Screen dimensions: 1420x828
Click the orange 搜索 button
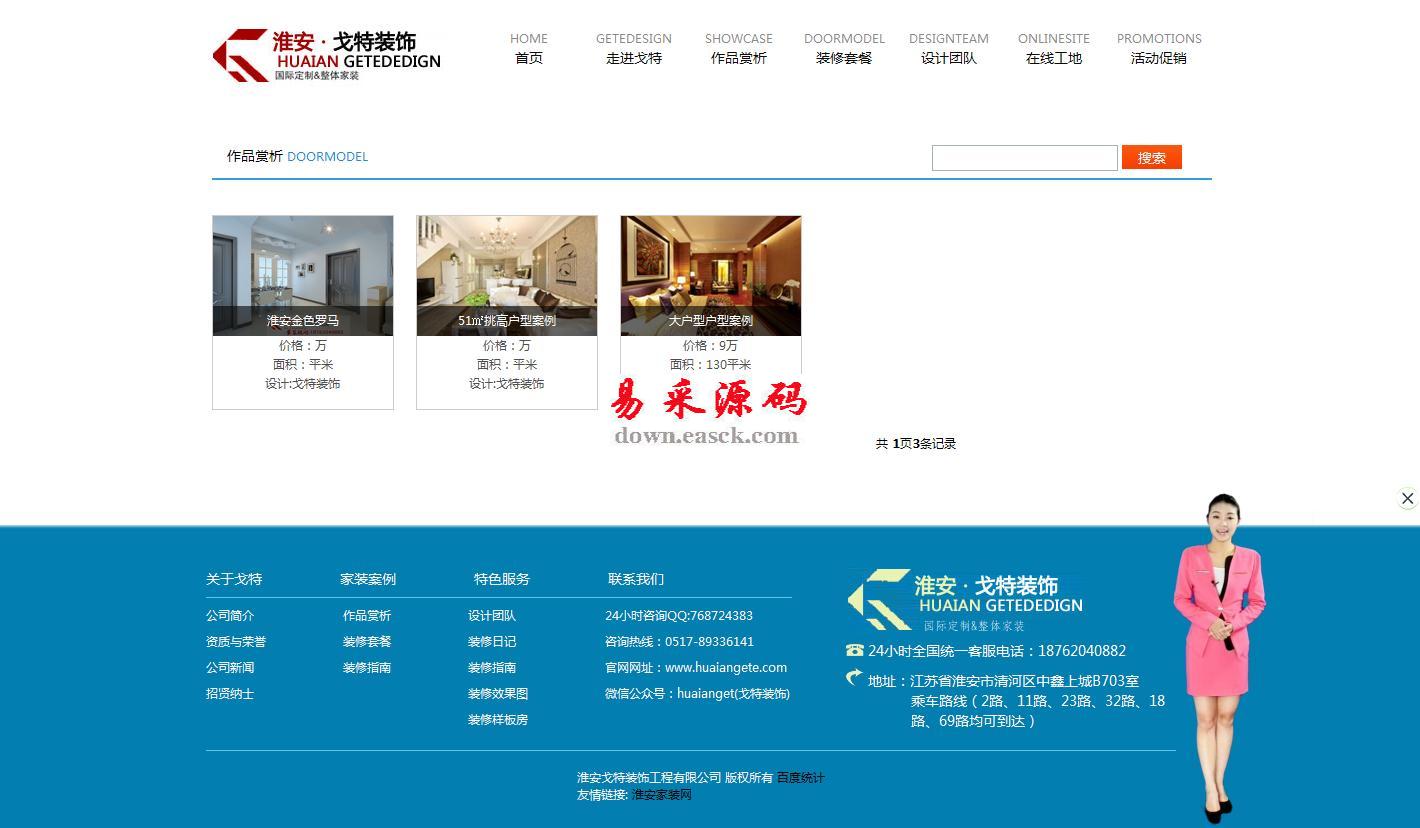(x=1152, y=157)
